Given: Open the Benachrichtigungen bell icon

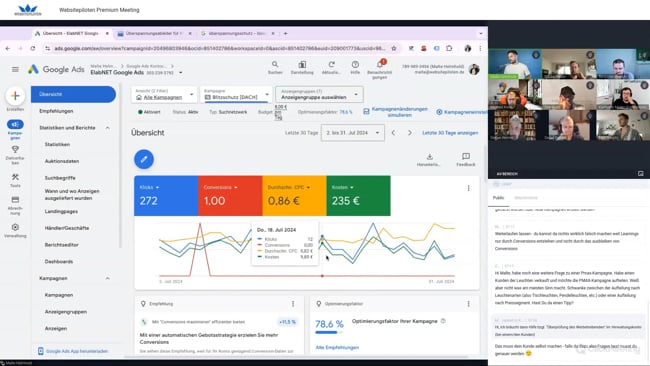Looking at the screenshot, I should pos(380,64).
